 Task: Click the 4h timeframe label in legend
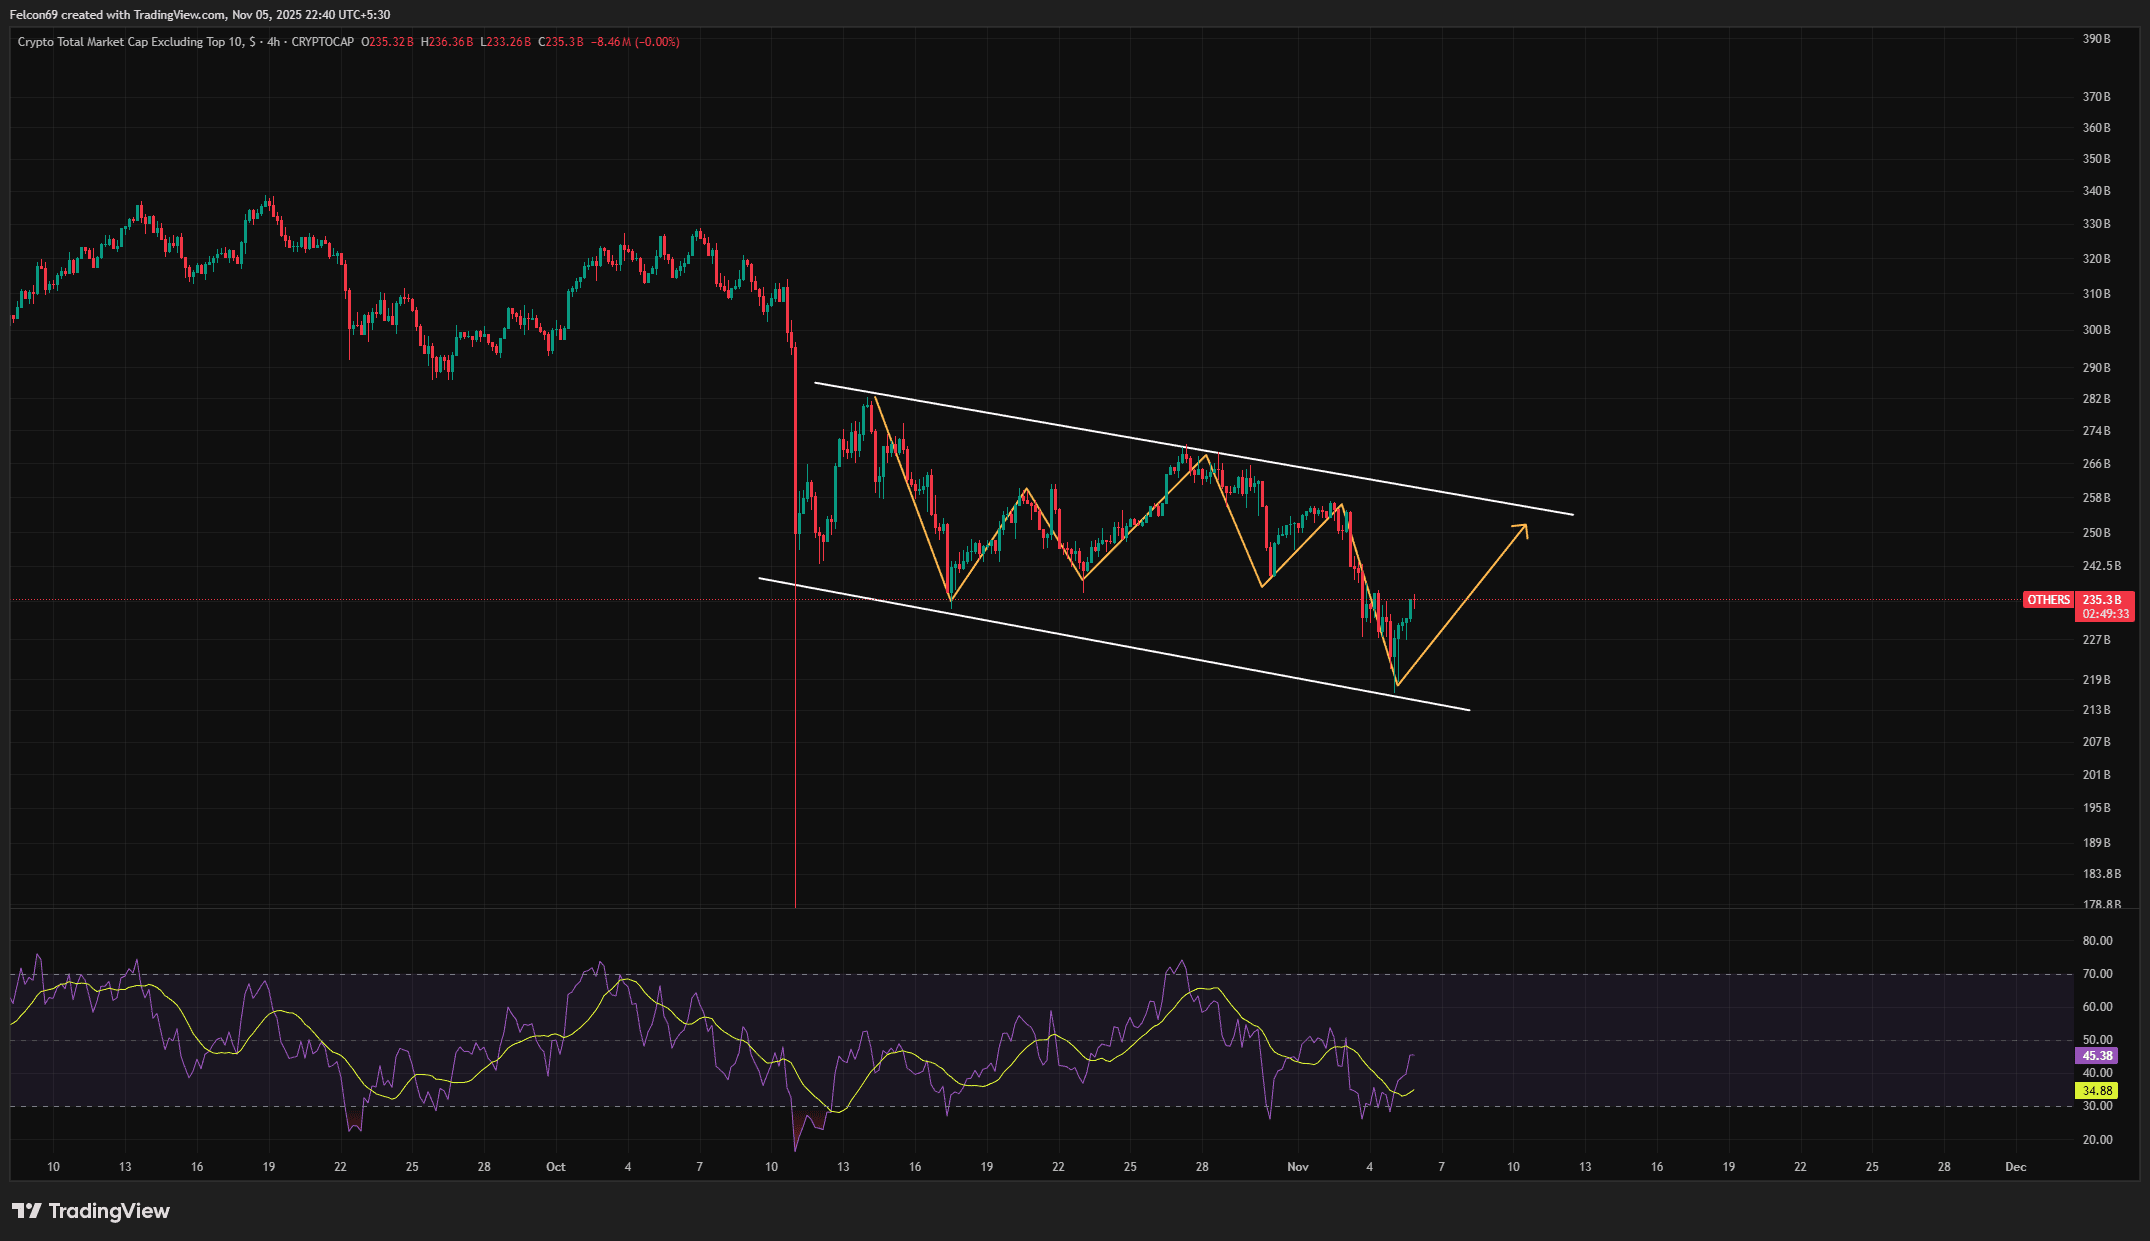tap(273, 42)
